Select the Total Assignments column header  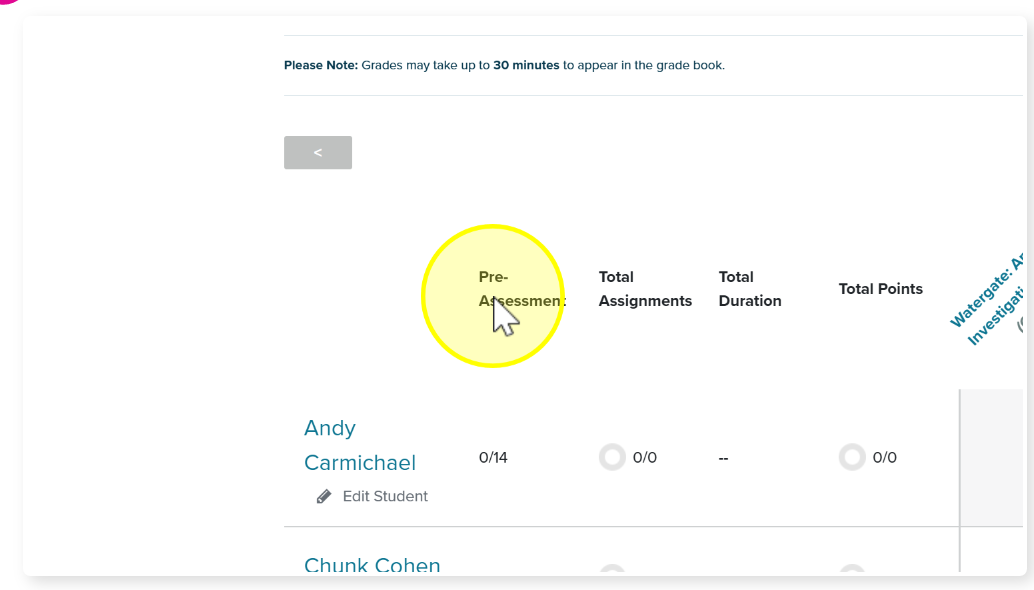pos(645,289)
